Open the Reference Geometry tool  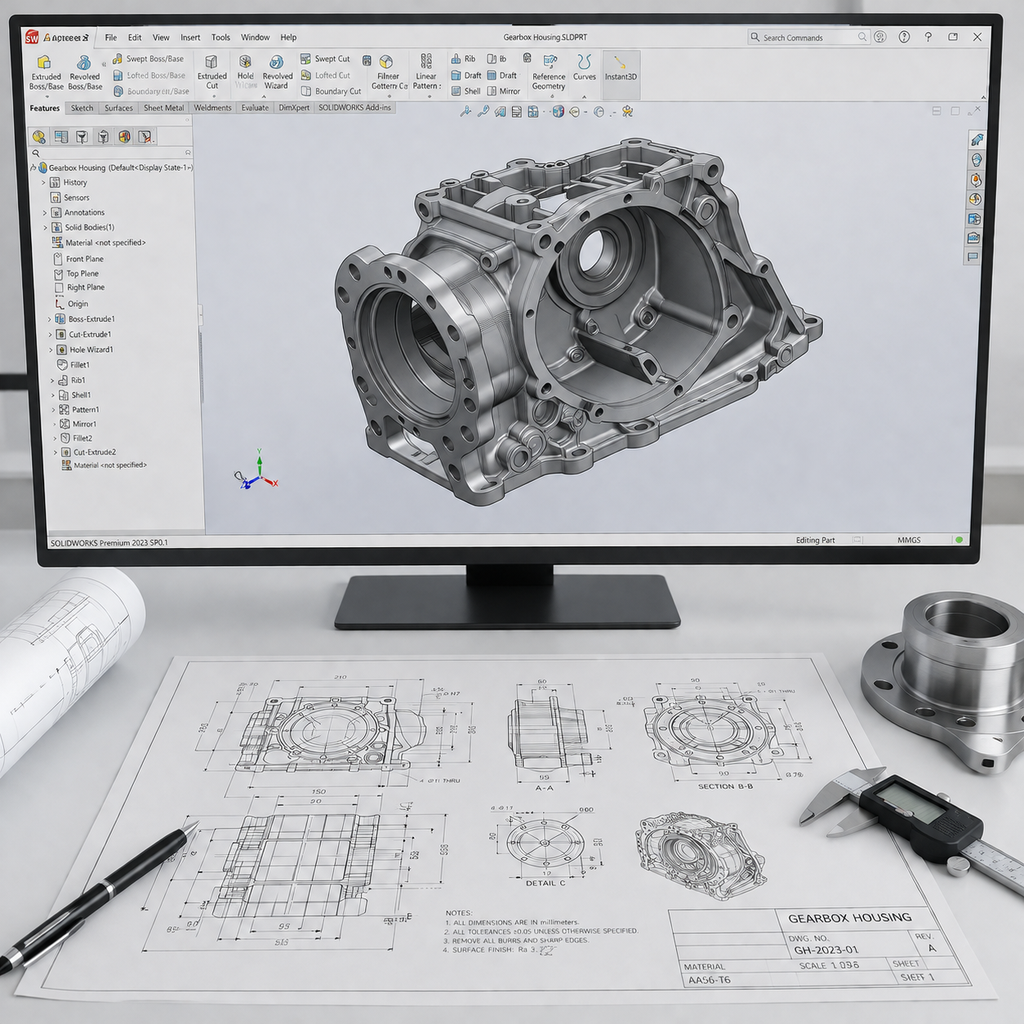[x=549, y=72]
